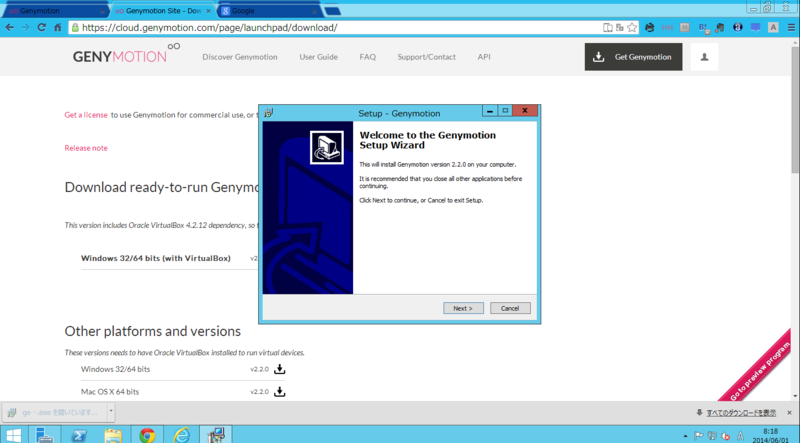Bookmark this page with the star icon
The image size is (800, 443).
tap(632, 28)
